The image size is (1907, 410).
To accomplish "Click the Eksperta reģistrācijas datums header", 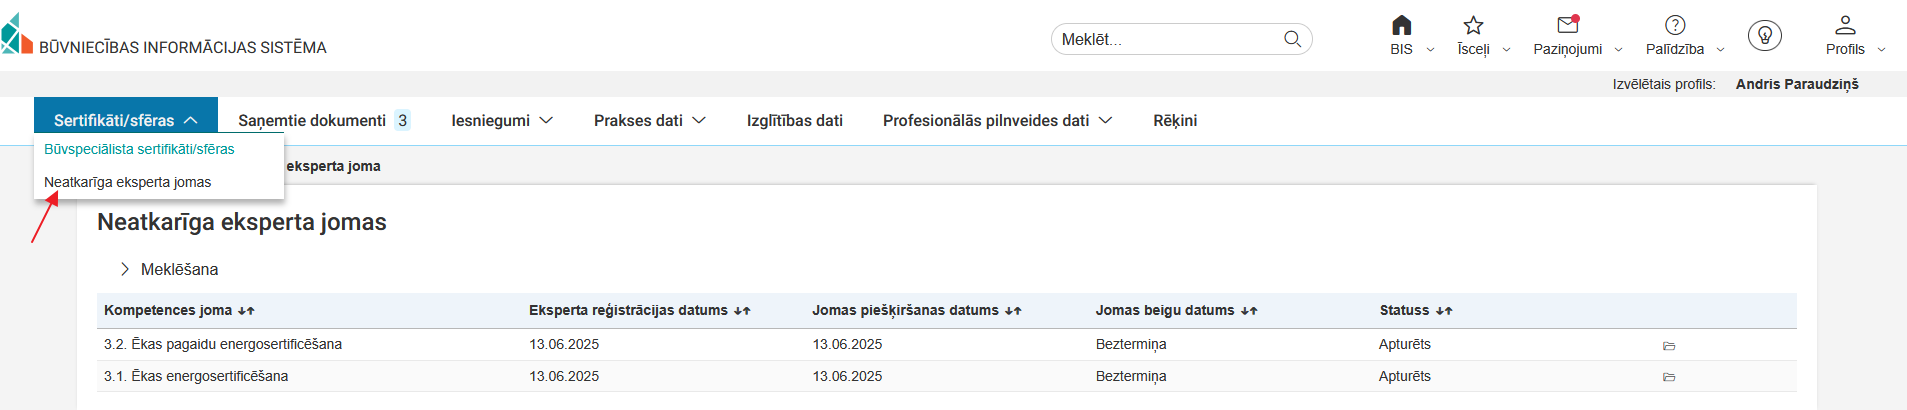I will click(x=628, y=310).
